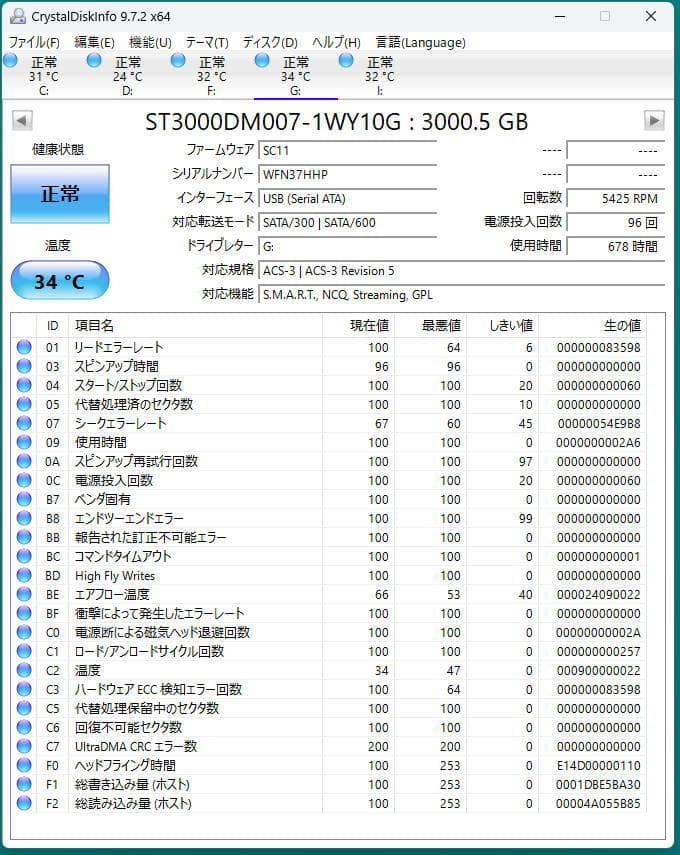Click the 生の値 column header
Image resolution: width=680 pixels, height=855 pixels.
click(x=592, y=326)
